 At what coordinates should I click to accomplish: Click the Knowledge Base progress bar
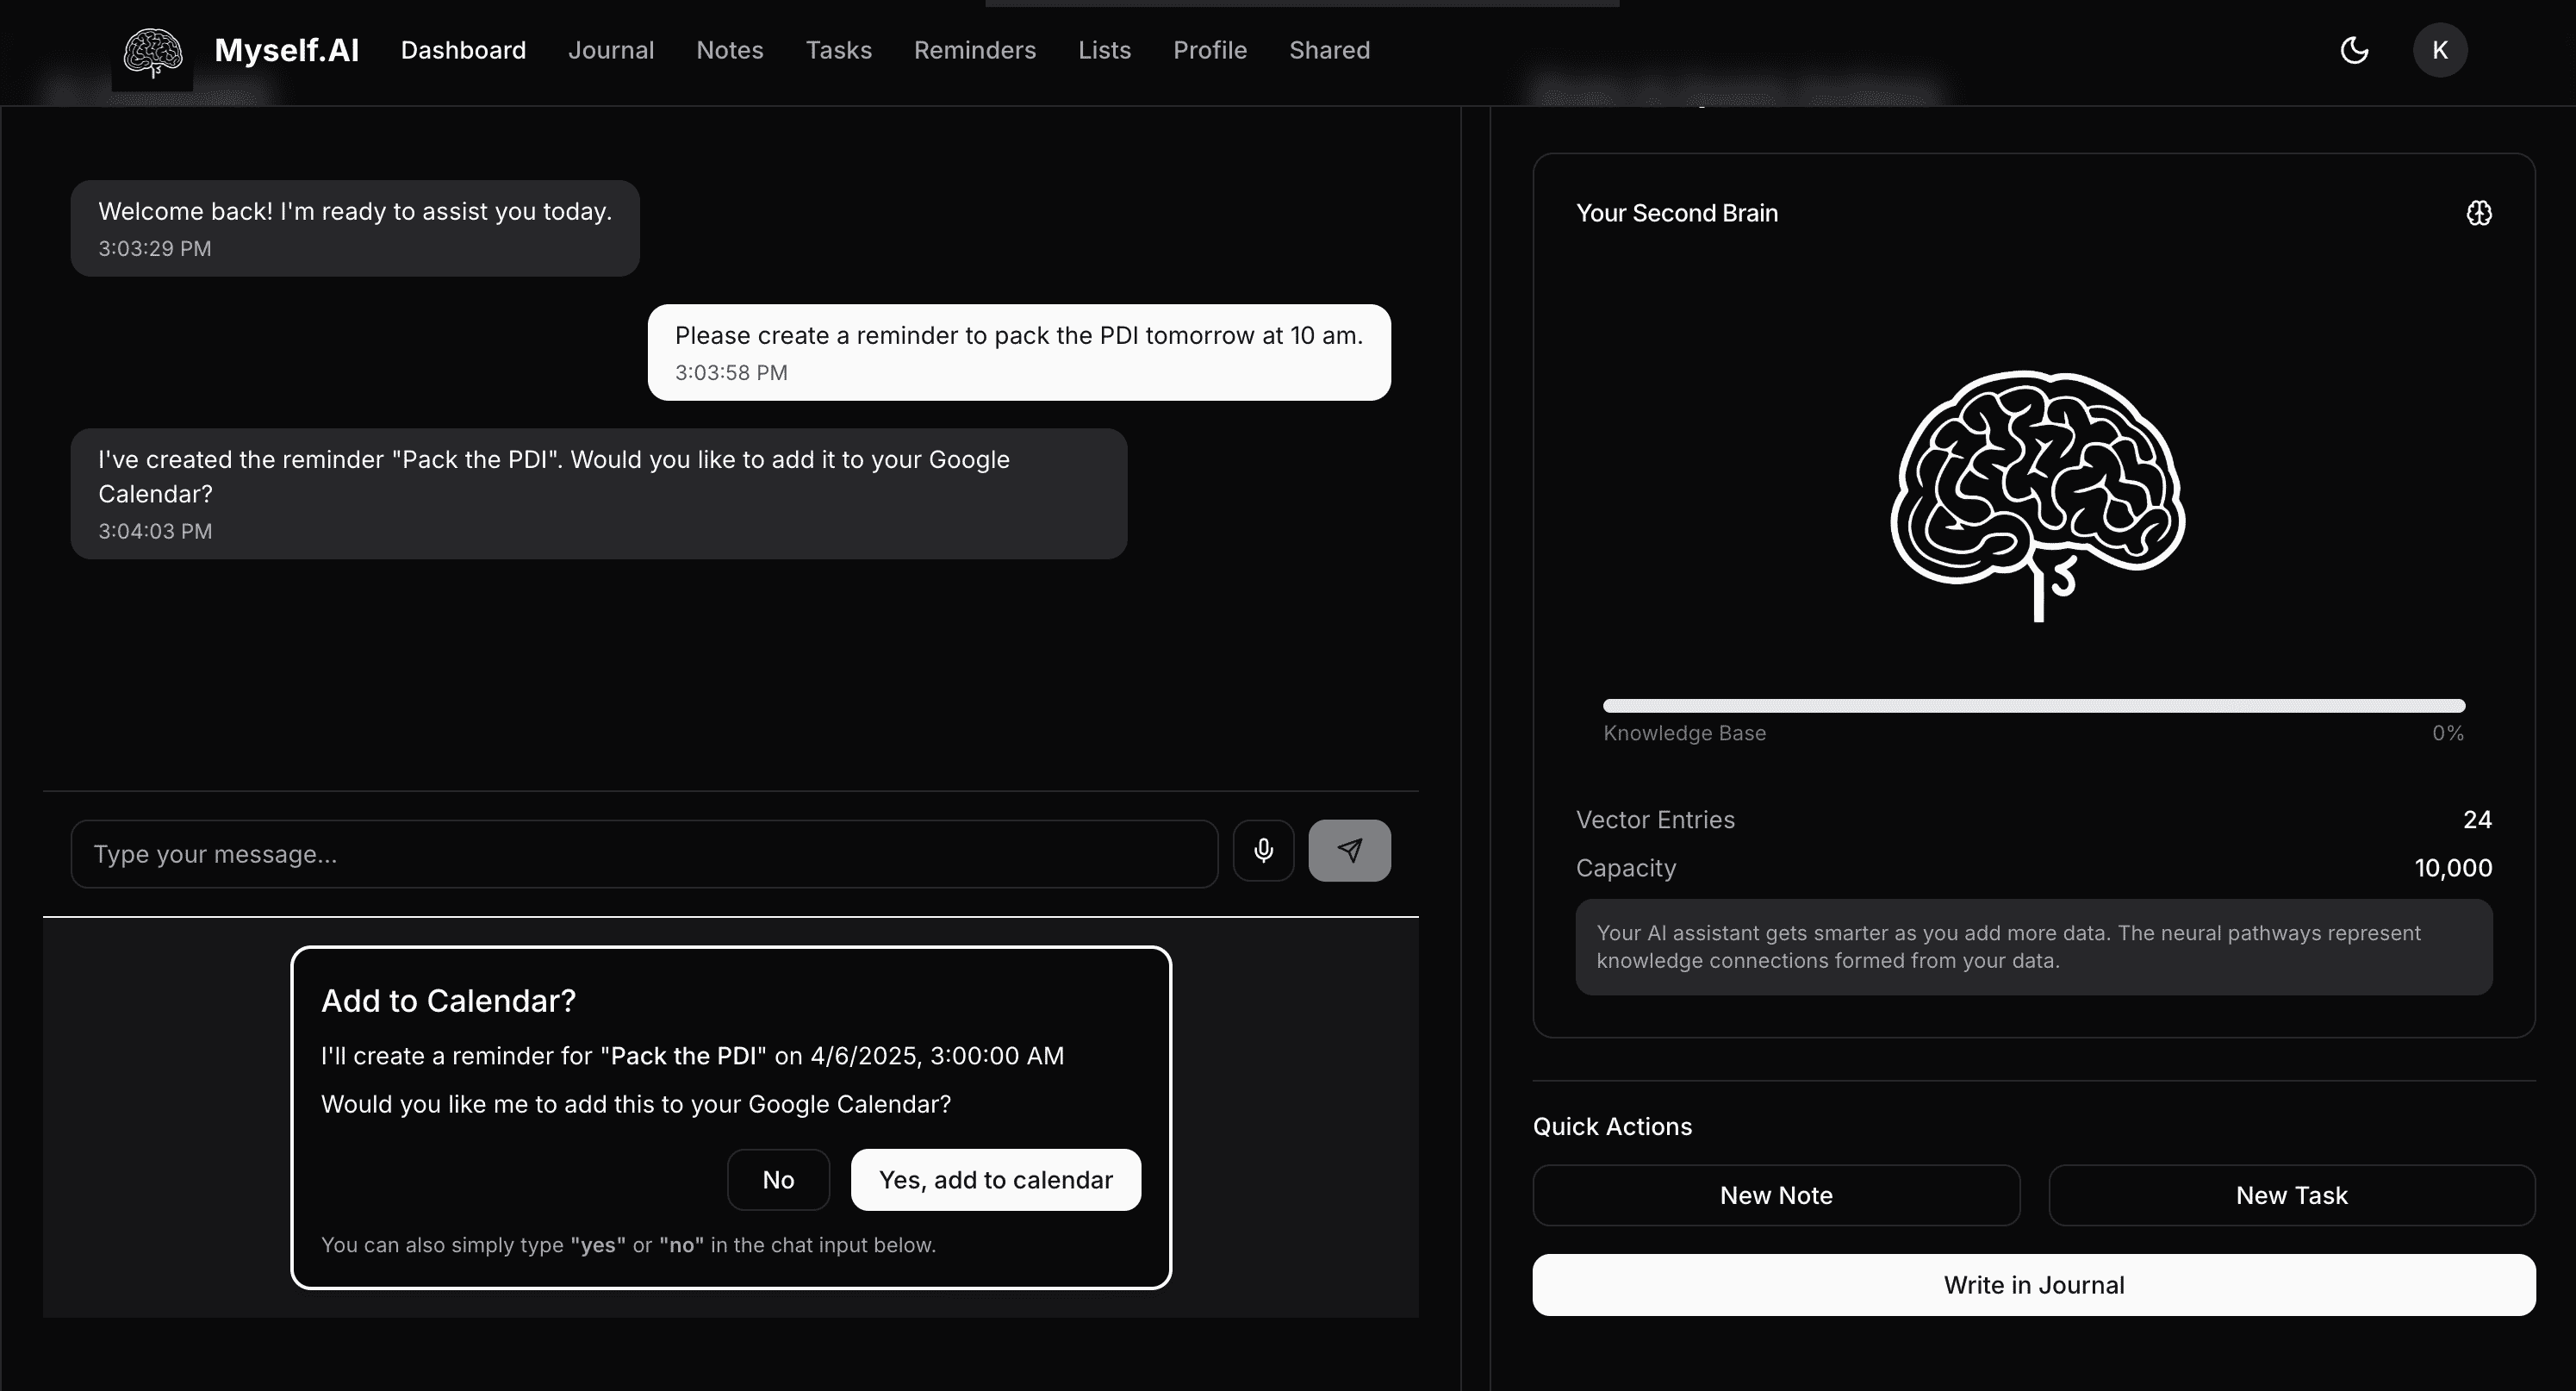click(x=2034, y=706)
